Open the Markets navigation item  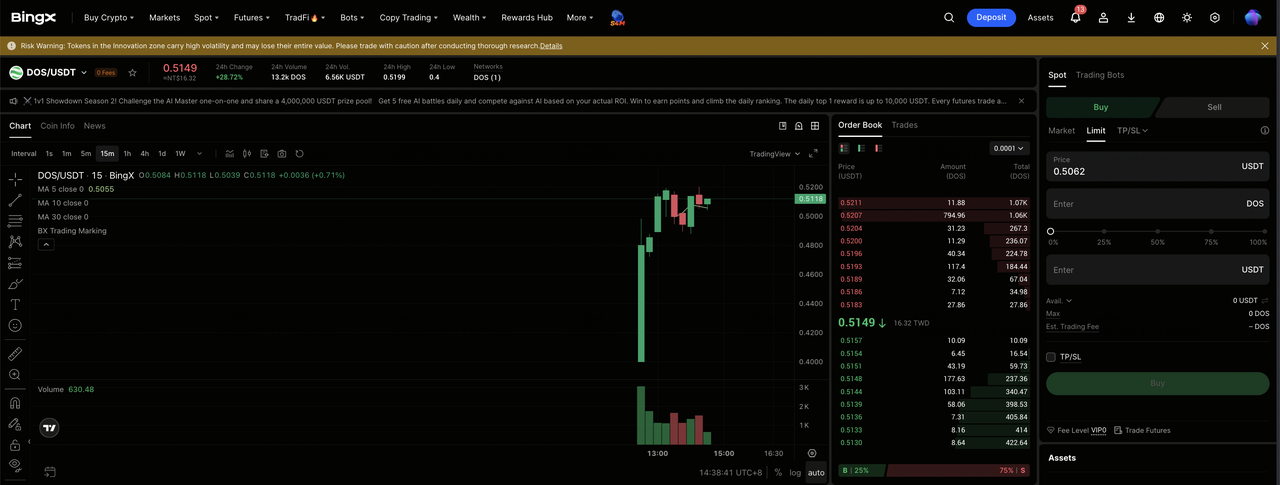click(164, 17)
